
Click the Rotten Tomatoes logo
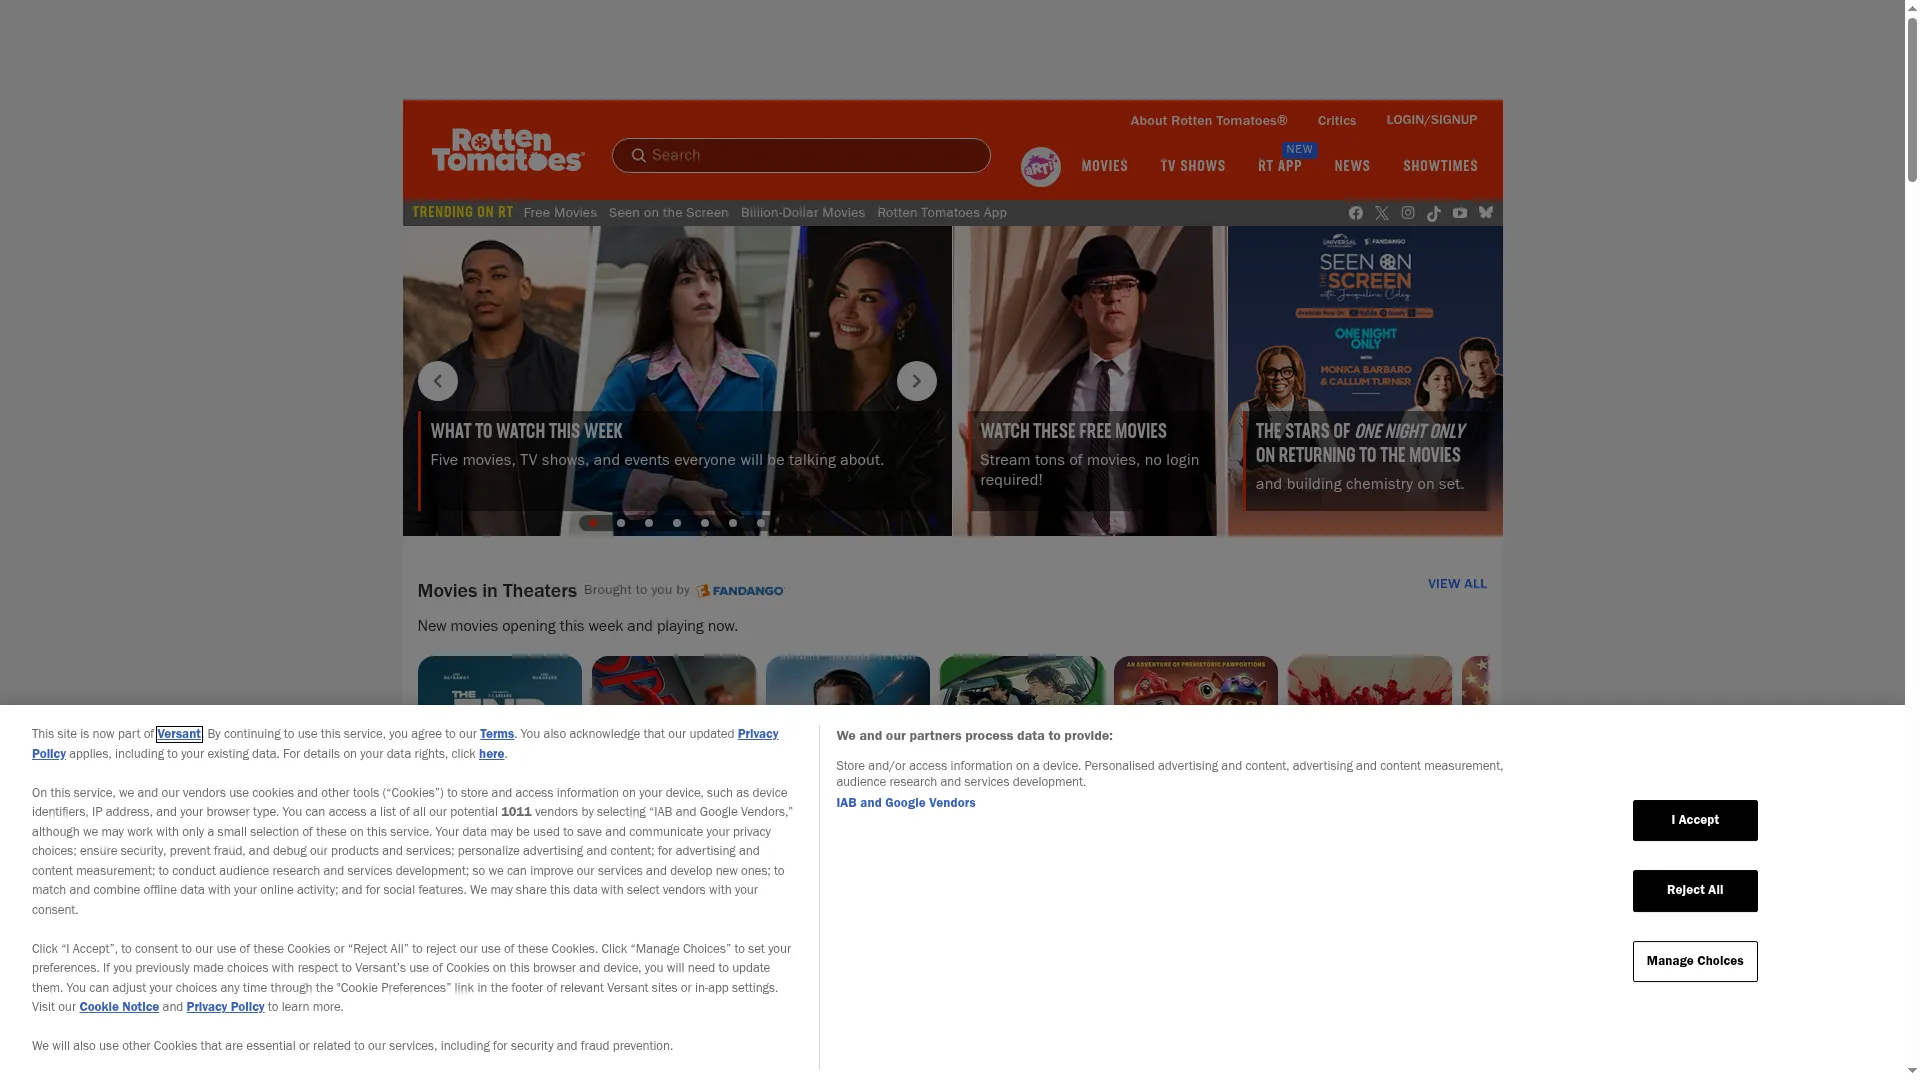point(508,150)
